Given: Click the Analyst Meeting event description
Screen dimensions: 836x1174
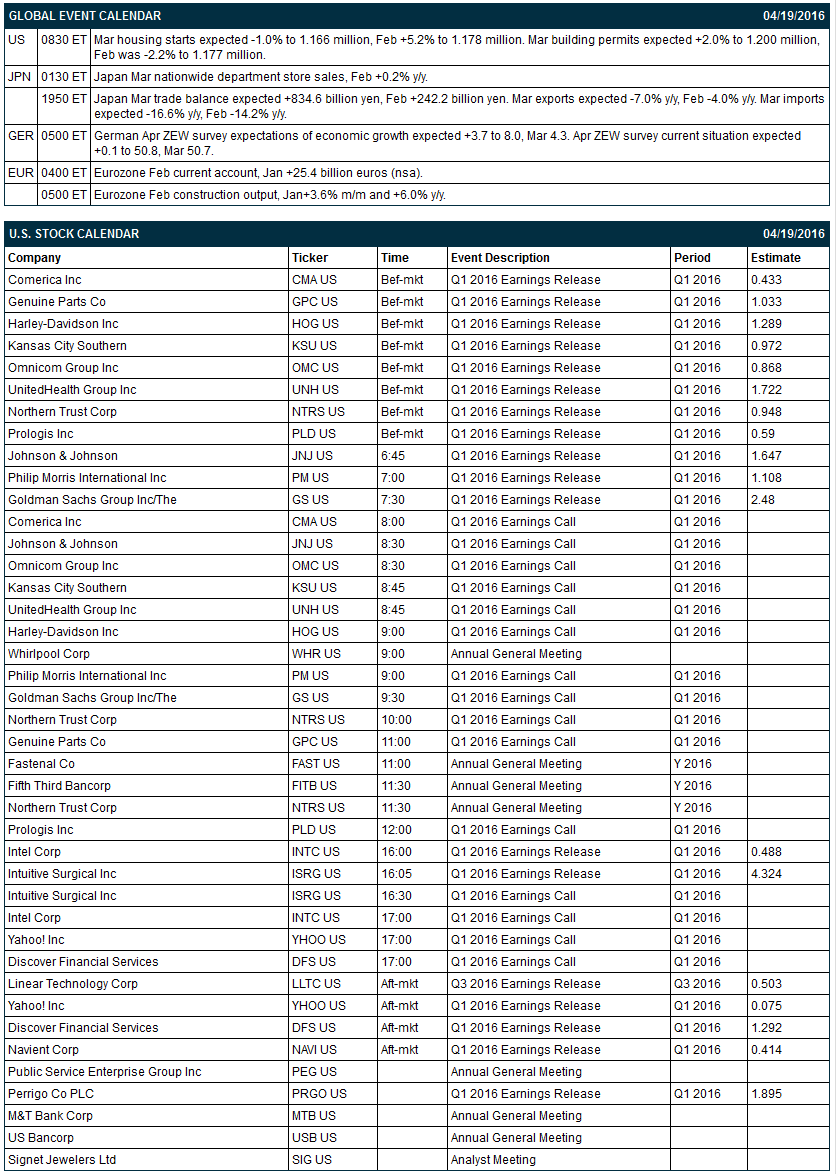Looking at the screenshot, I should click(x=493, y=1159).
